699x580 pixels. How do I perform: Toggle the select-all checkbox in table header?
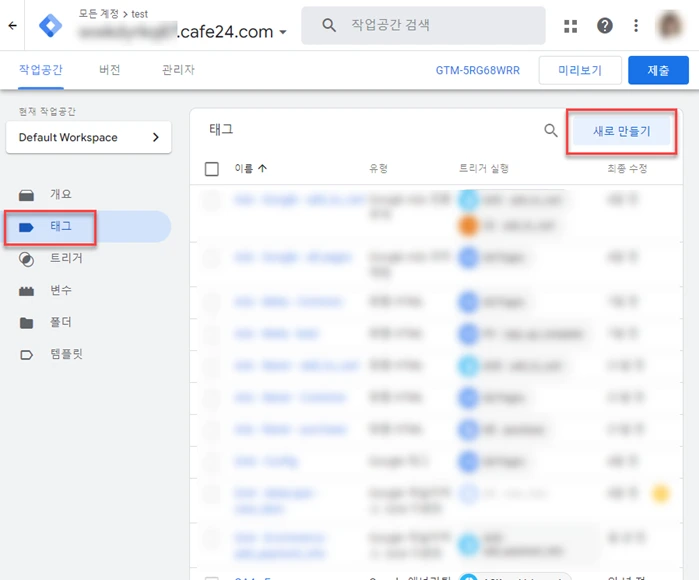pos(212,169)
